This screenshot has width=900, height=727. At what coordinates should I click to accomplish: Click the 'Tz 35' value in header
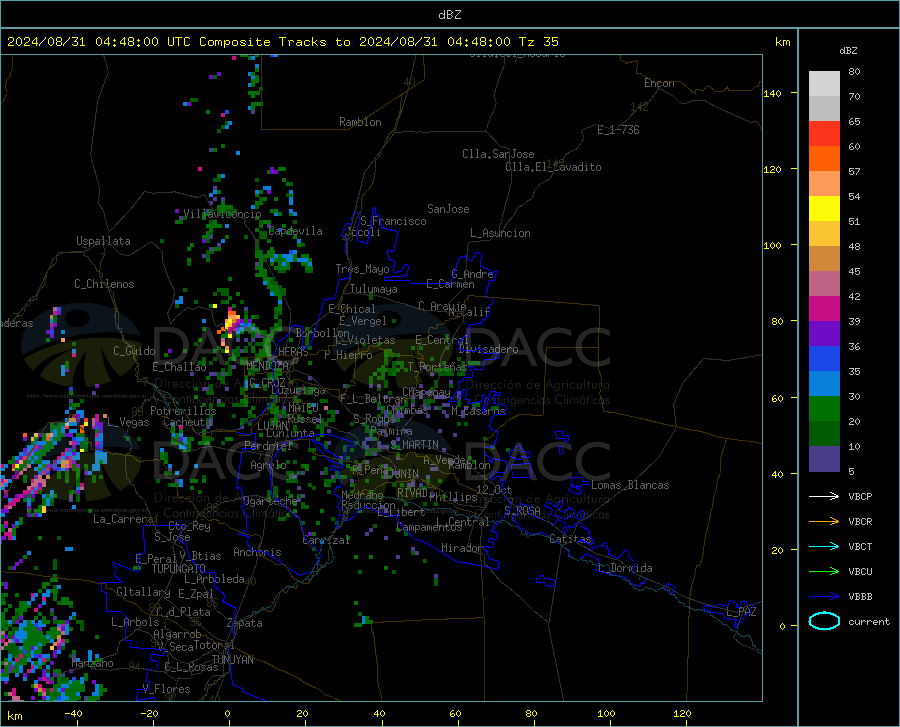539,42
